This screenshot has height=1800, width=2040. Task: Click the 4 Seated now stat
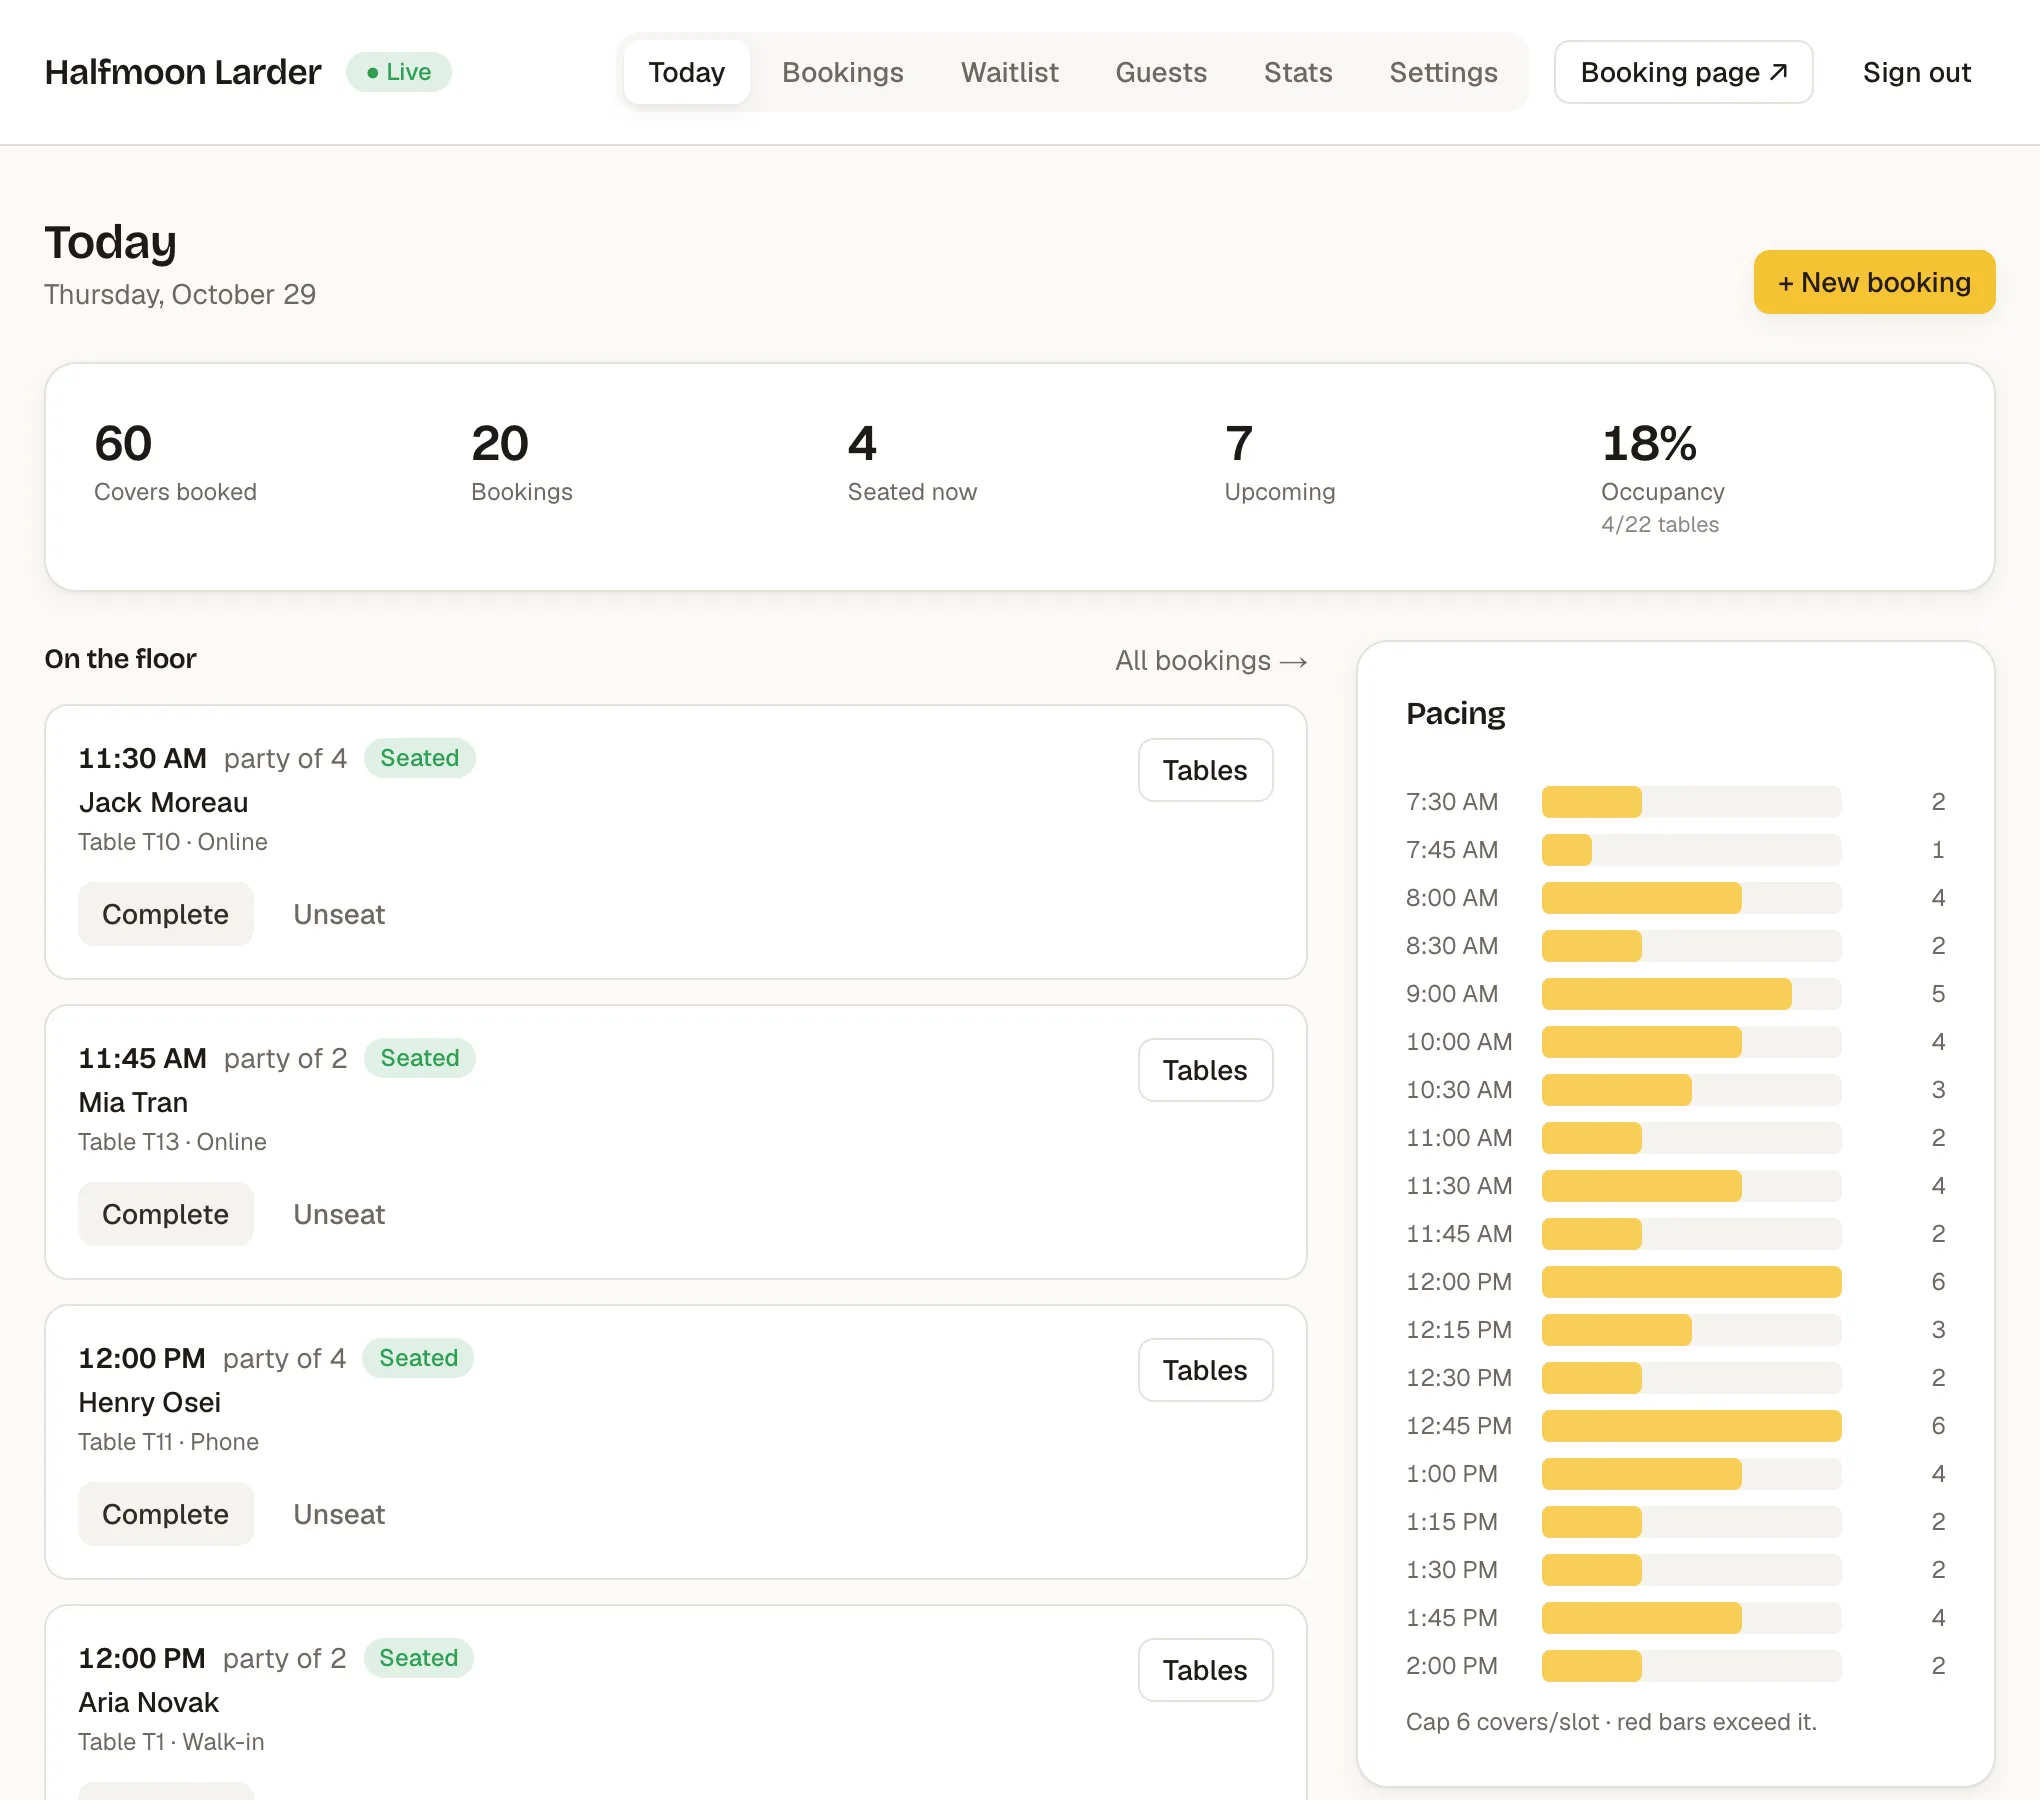pos(912,463)
